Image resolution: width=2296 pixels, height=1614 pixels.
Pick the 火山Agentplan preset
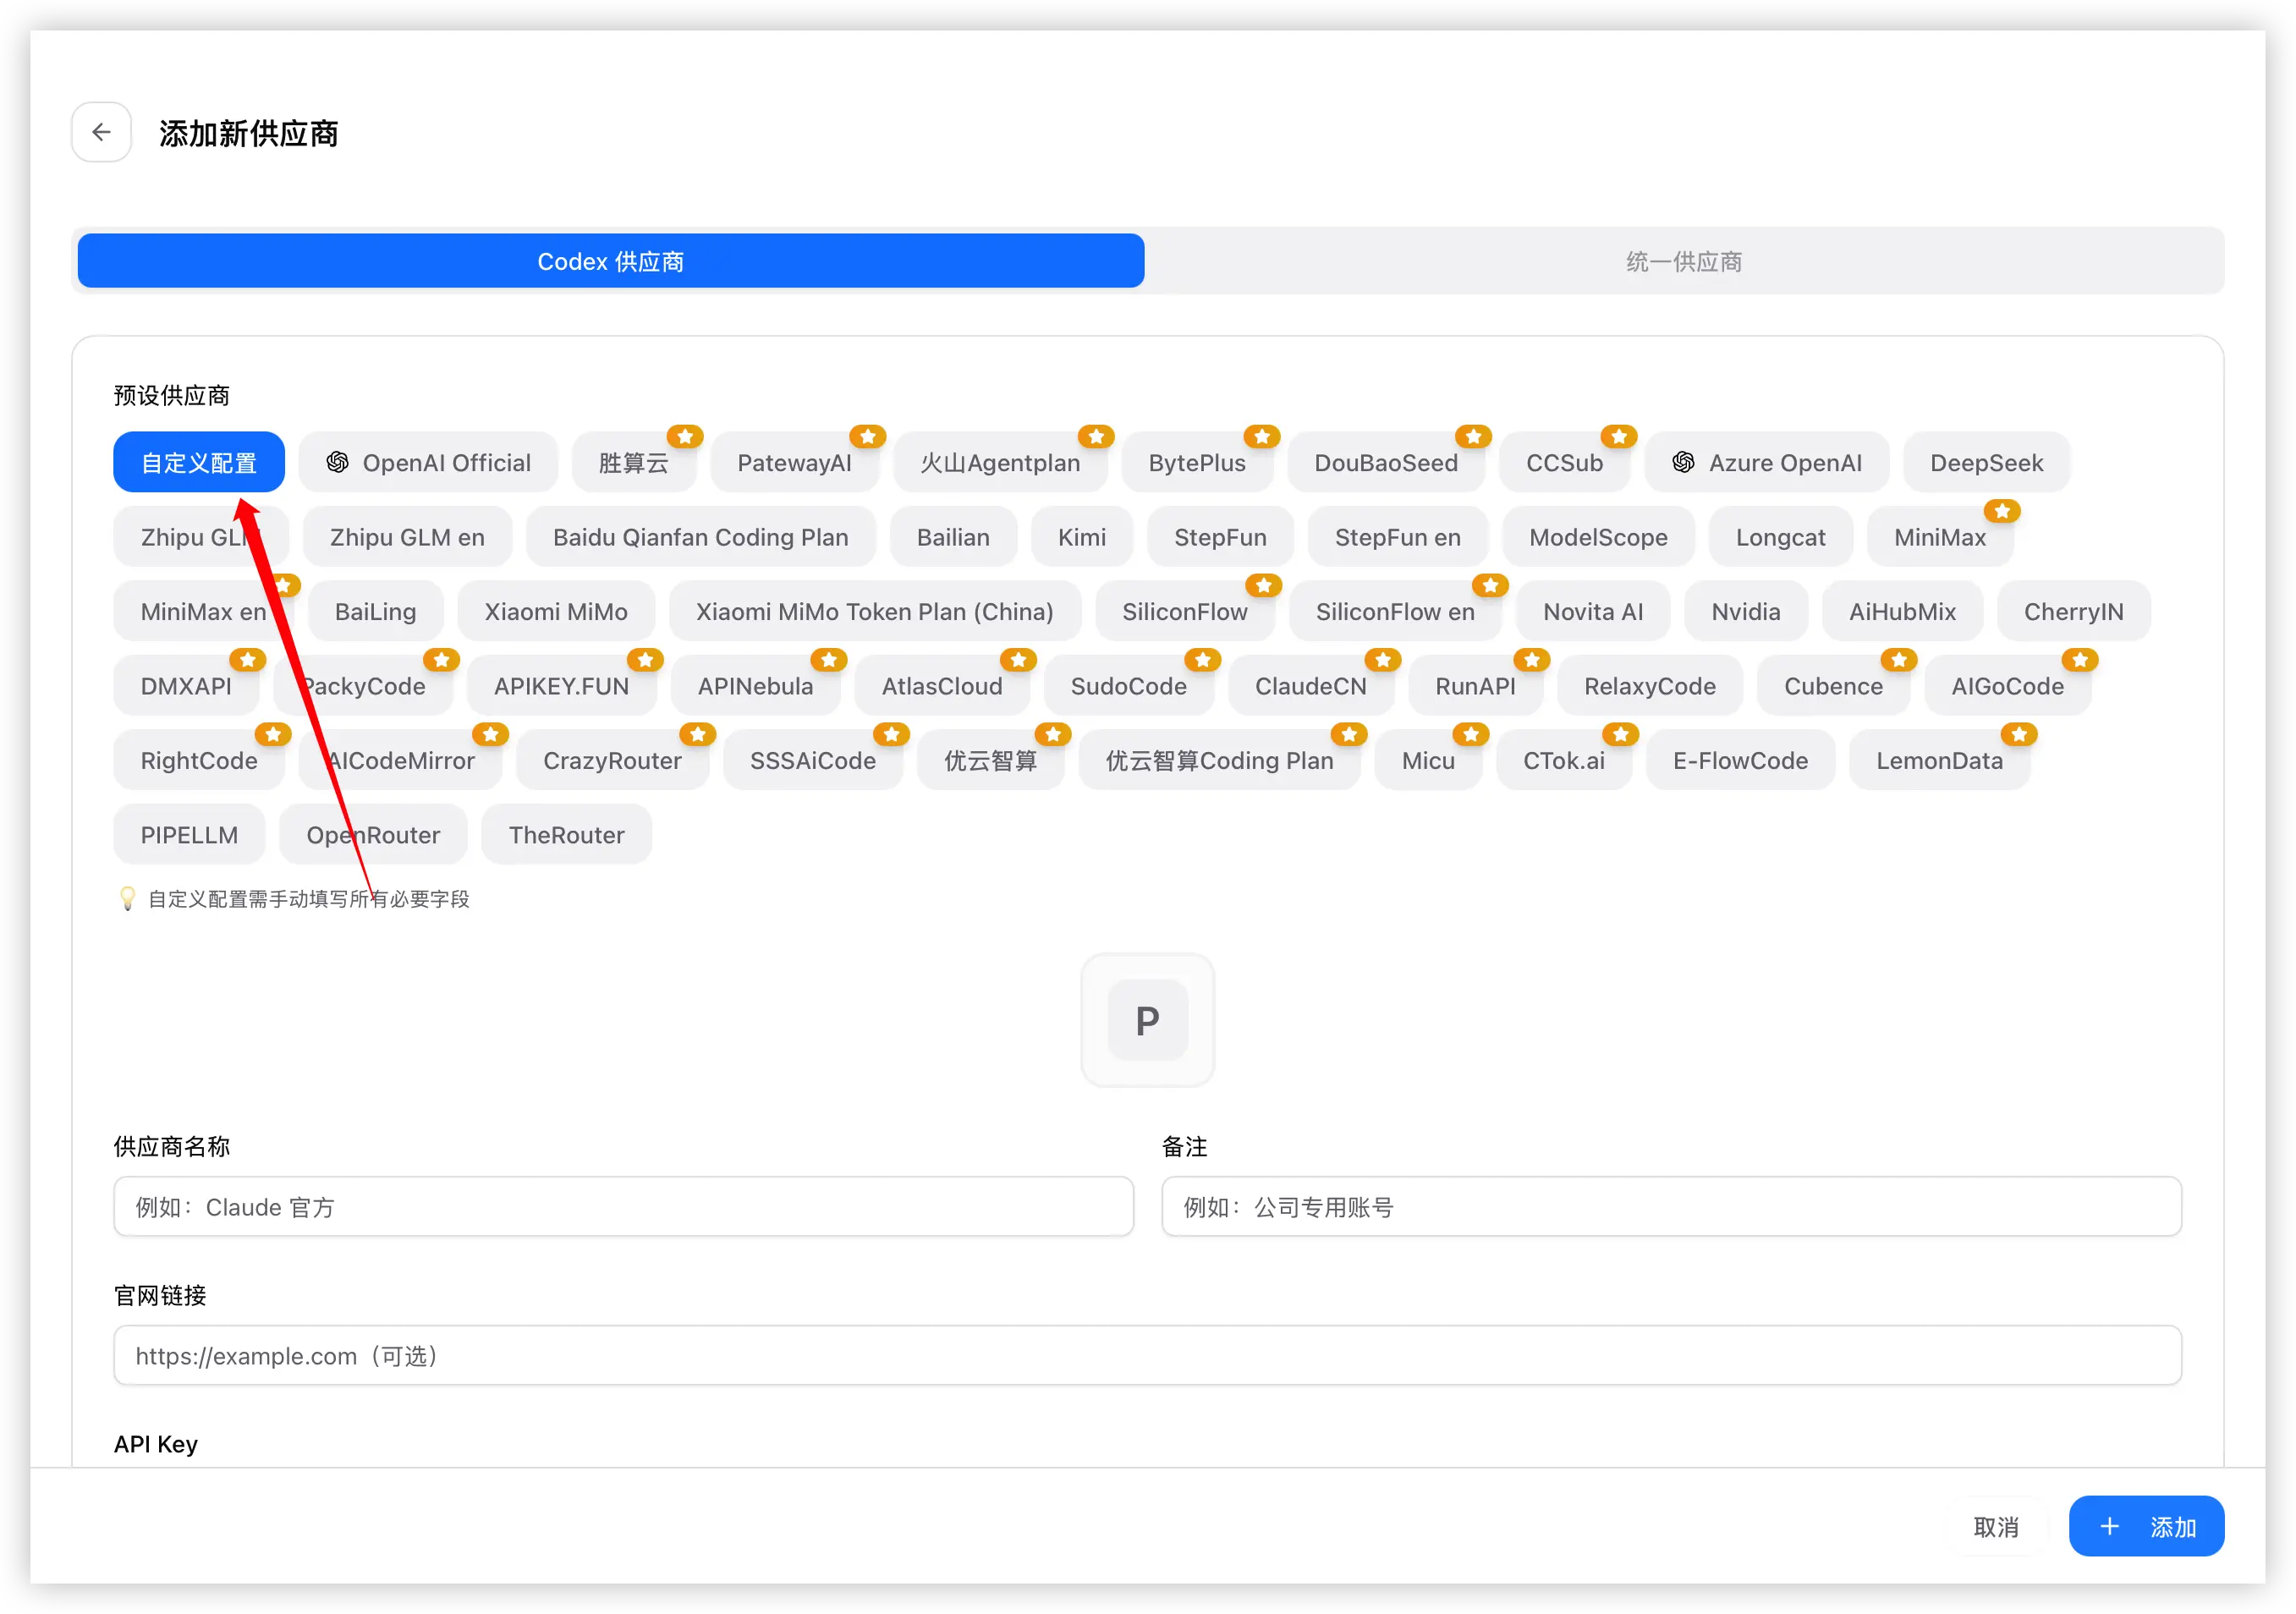point(1000,462)
